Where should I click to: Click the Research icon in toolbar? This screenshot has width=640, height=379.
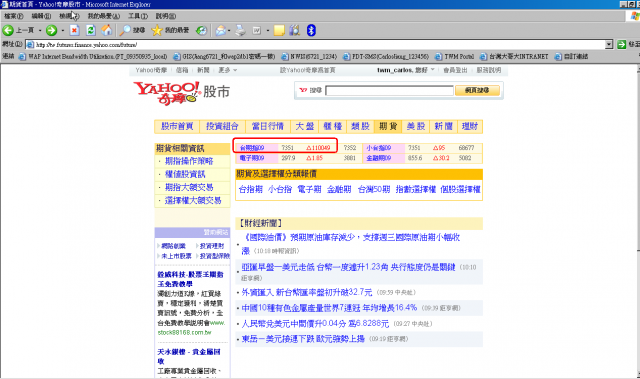click(295, 30)
